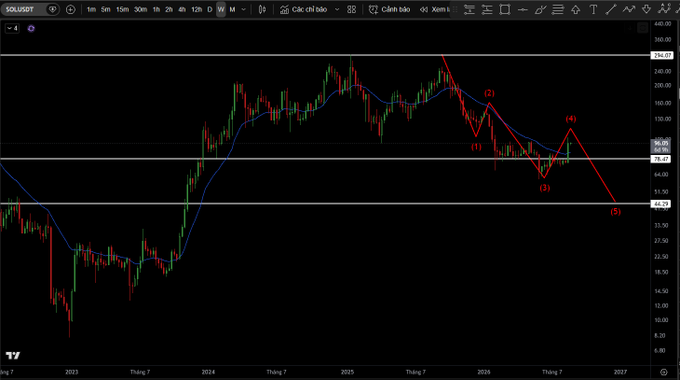Image resolution: width=680 pixels, height=380 pixels.
Task: Select the Brush drawing tool
Action: point(540,9)
